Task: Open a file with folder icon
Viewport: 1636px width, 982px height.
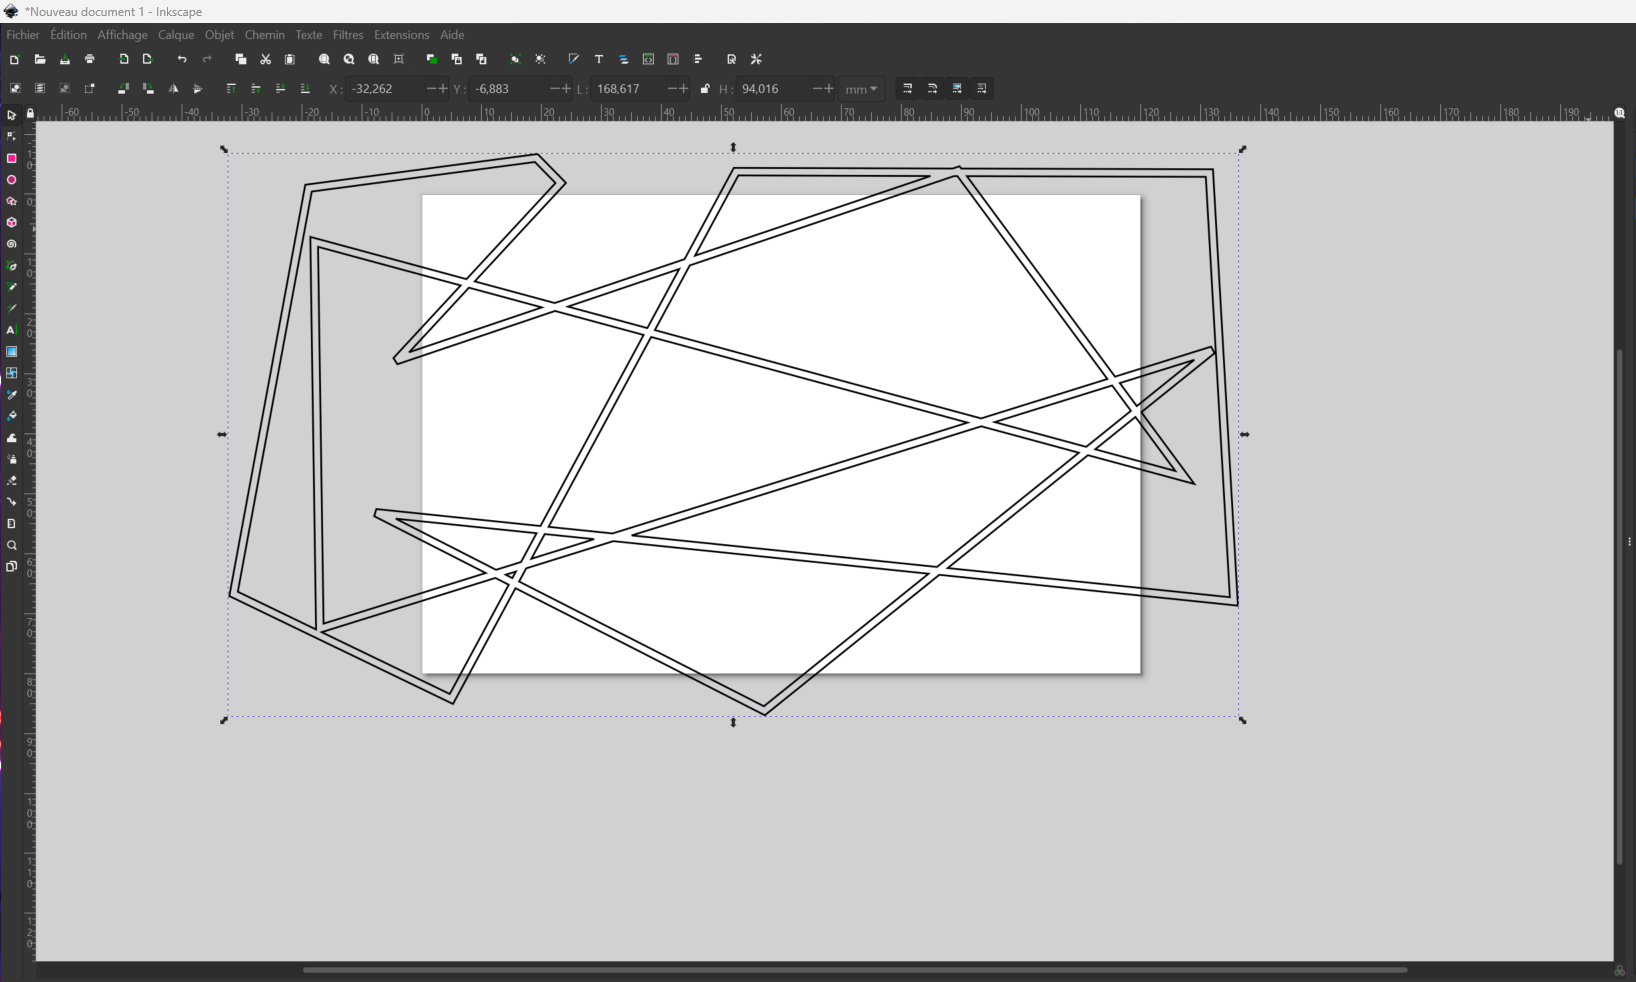Action: (40, 60)
